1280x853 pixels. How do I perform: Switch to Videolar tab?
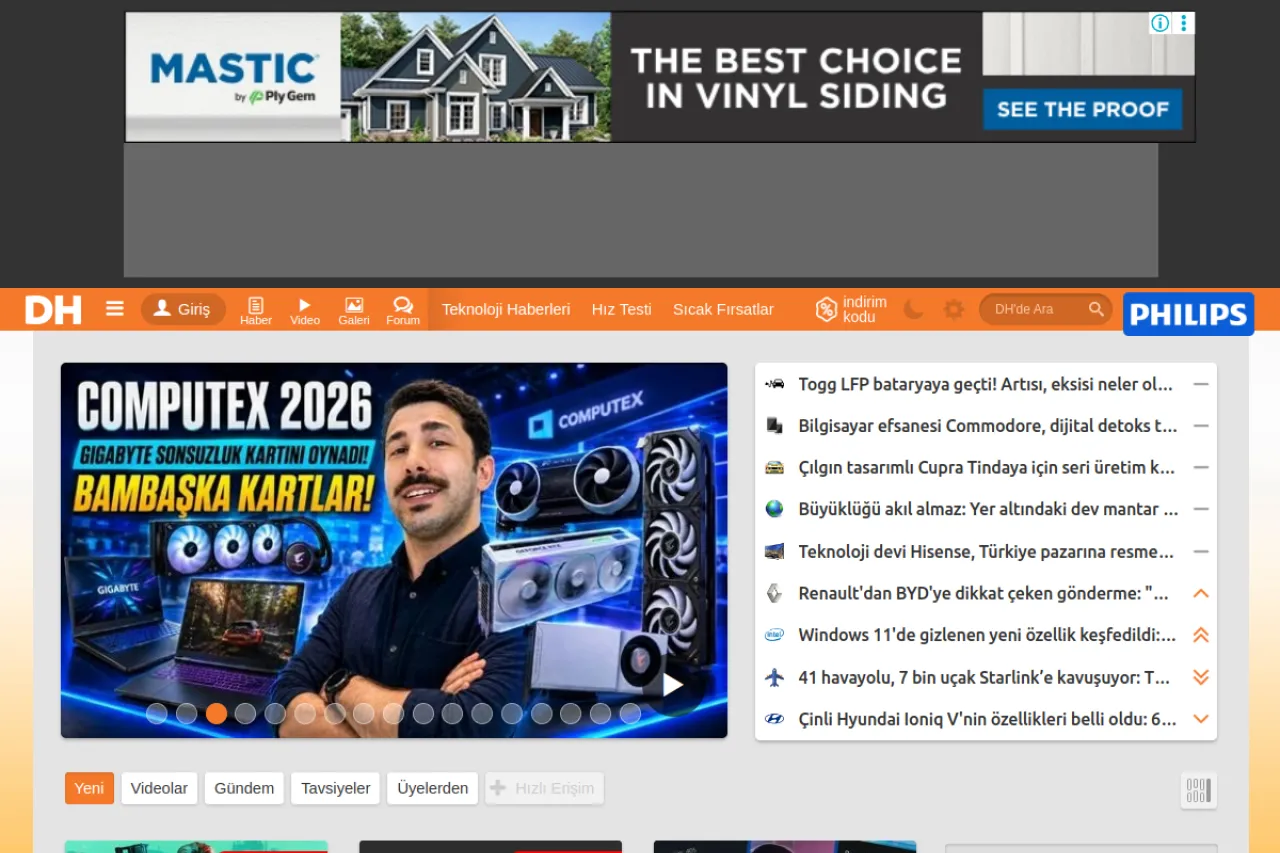[x=159, y=788]
